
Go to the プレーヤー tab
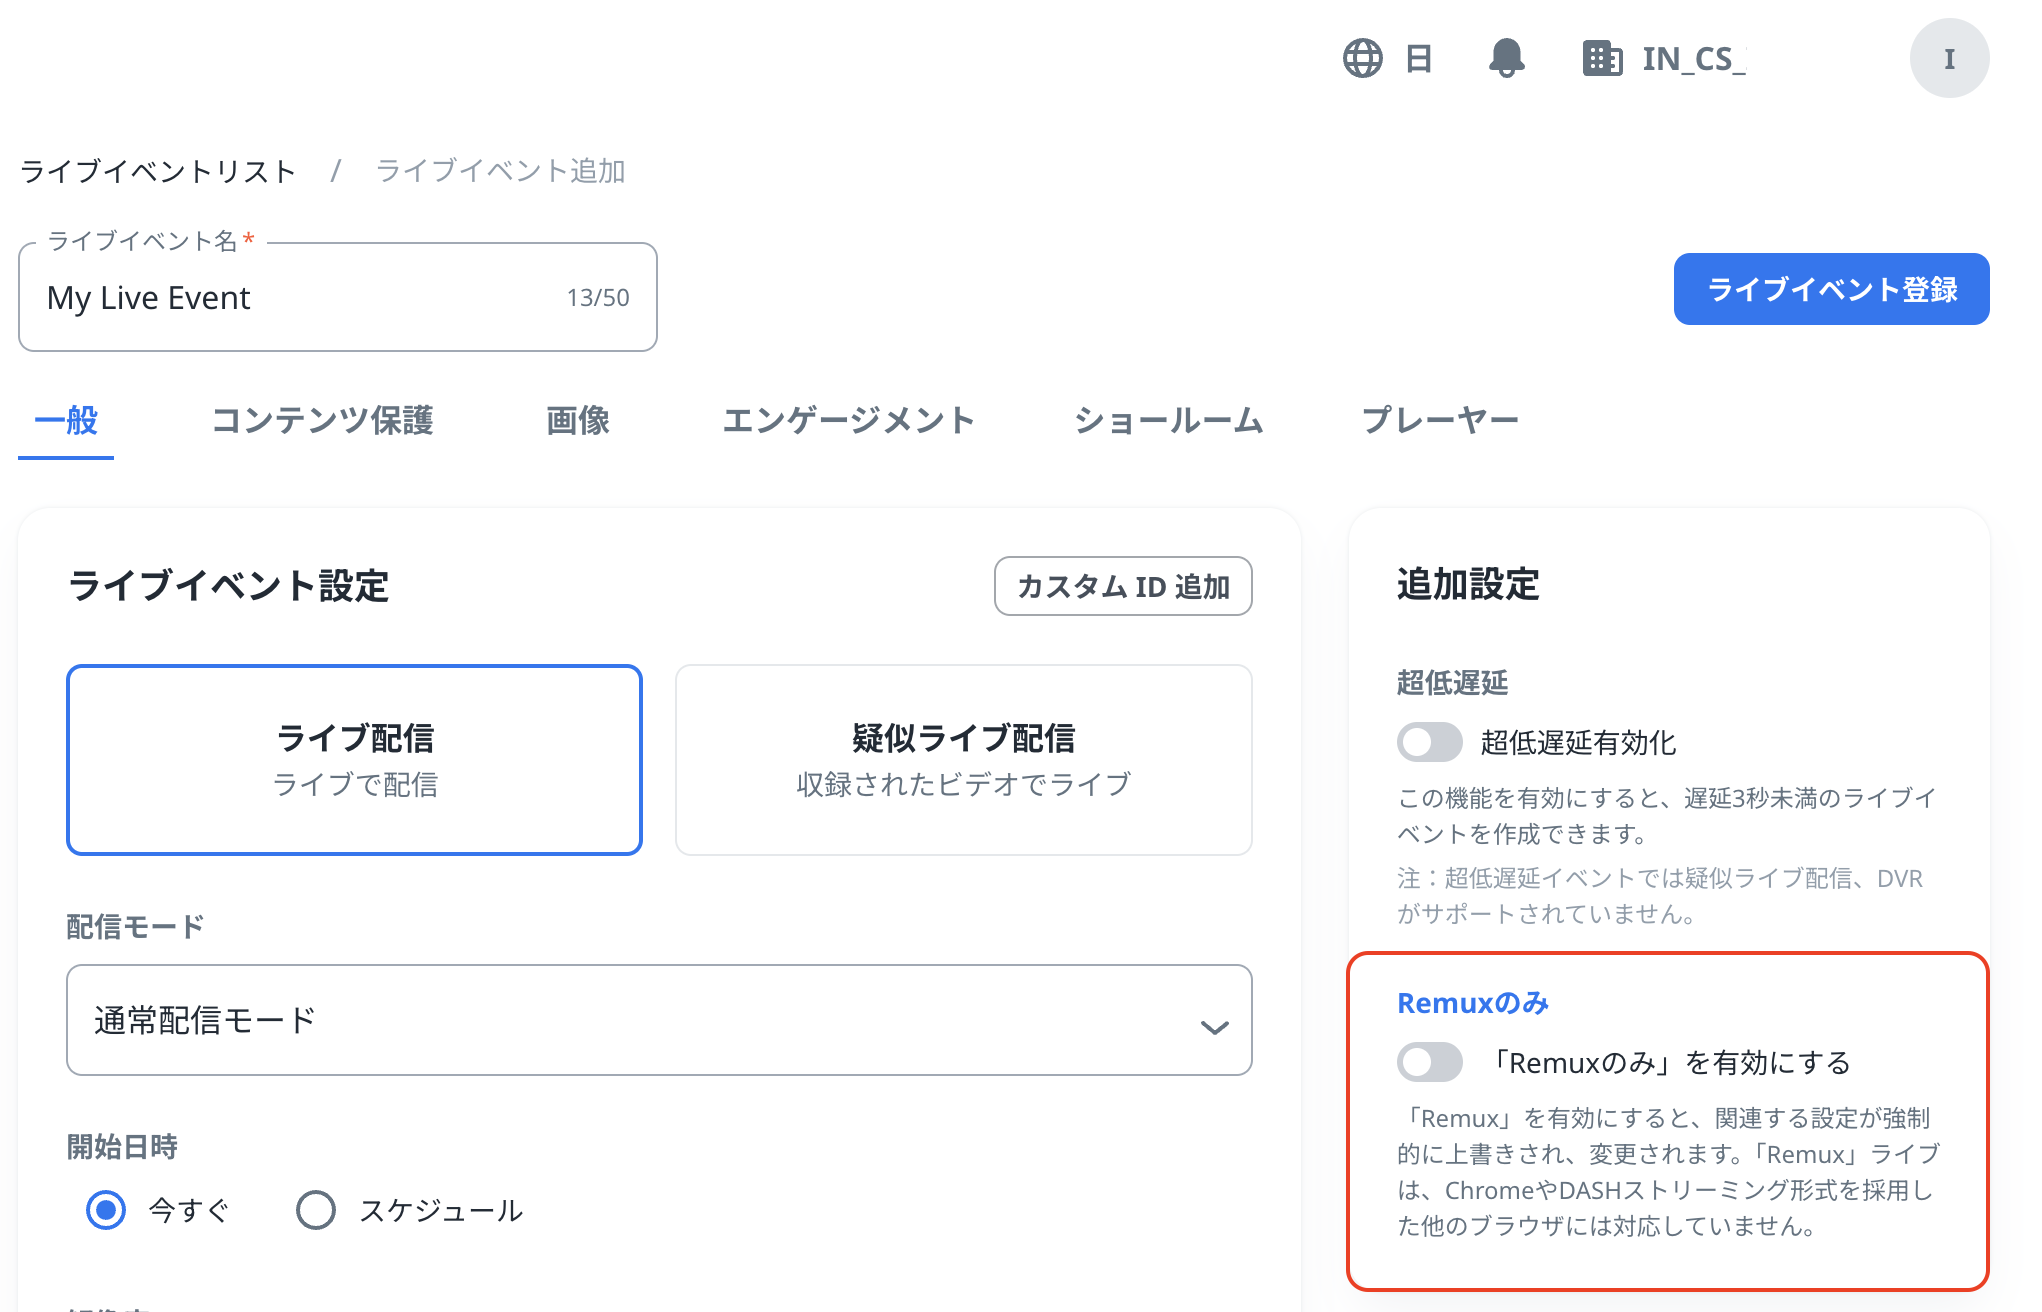point(1440,420)
